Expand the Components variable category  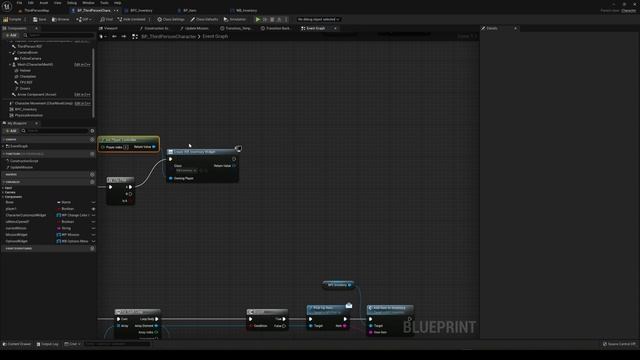point(3,197)
